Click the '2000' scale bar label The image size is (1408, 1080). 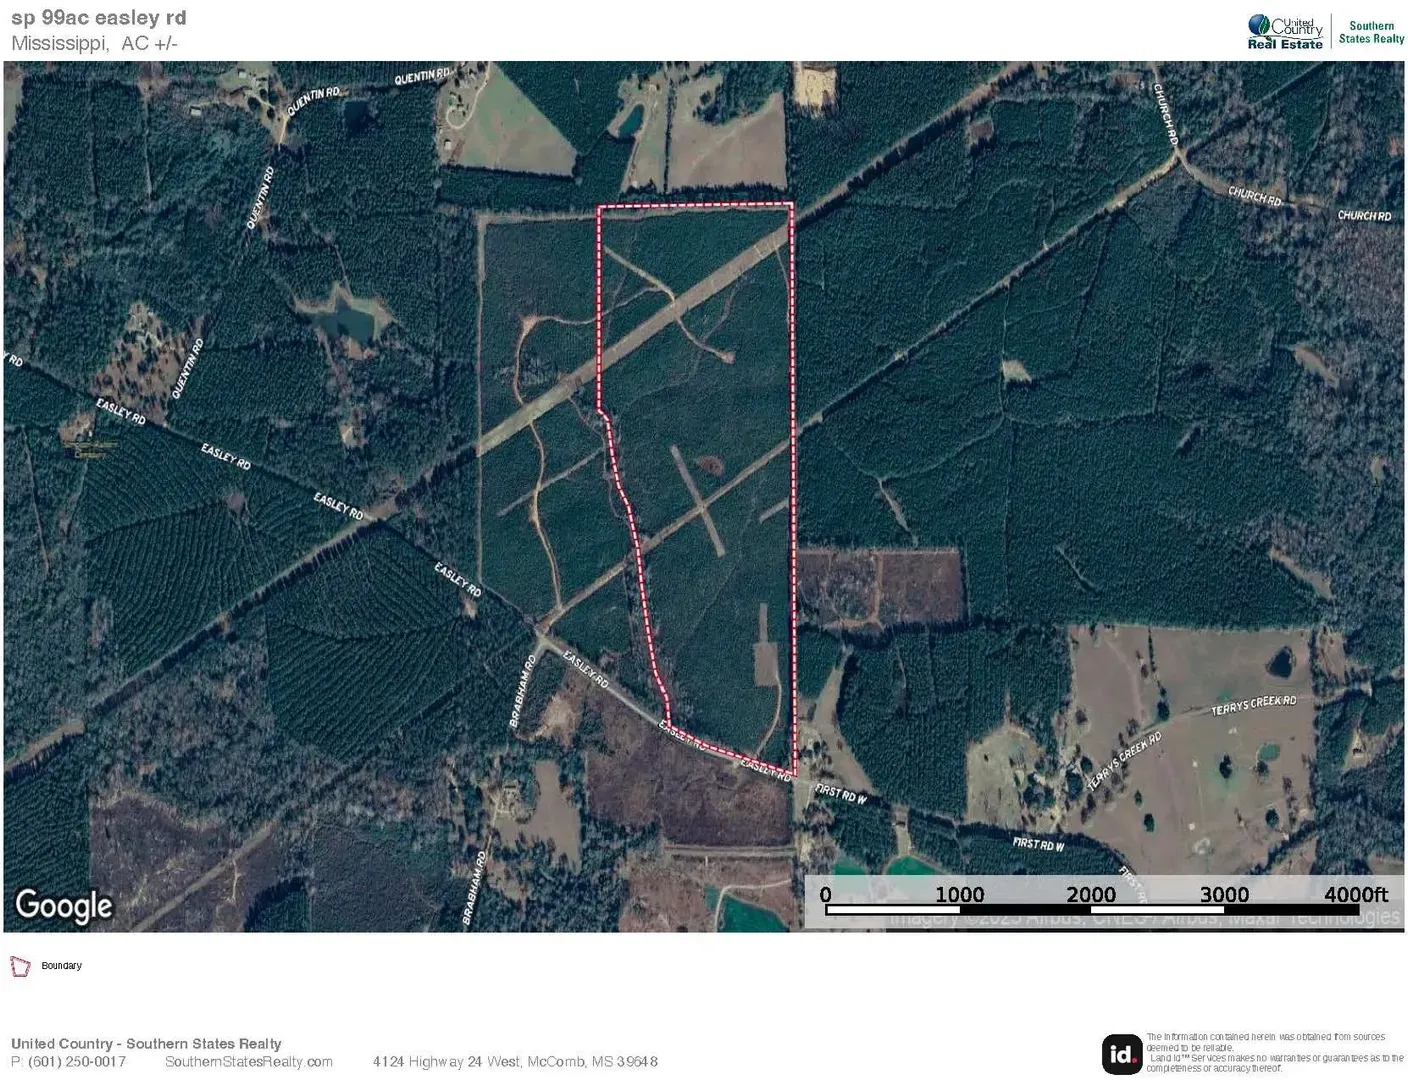point(1091,895)
